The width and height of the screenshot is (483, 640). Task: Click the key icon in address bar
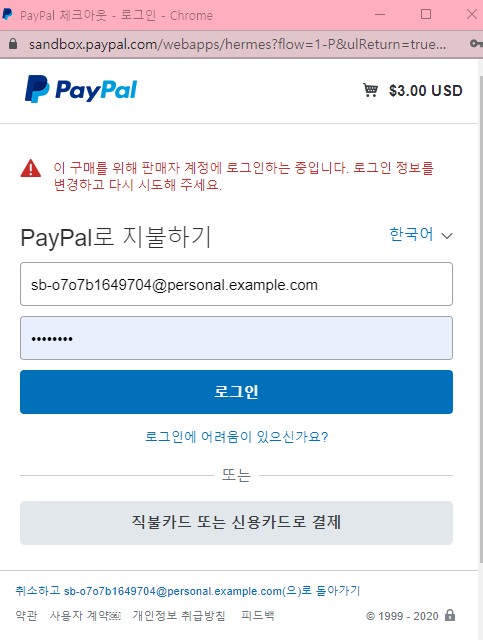tap(475, 43)
